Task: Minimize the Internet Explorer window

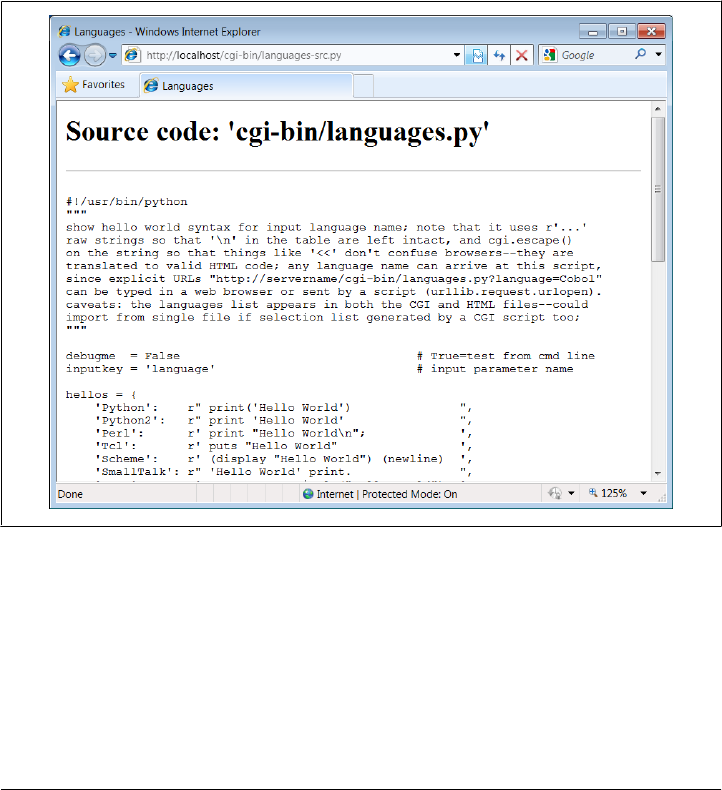Action: coord(593,32)
